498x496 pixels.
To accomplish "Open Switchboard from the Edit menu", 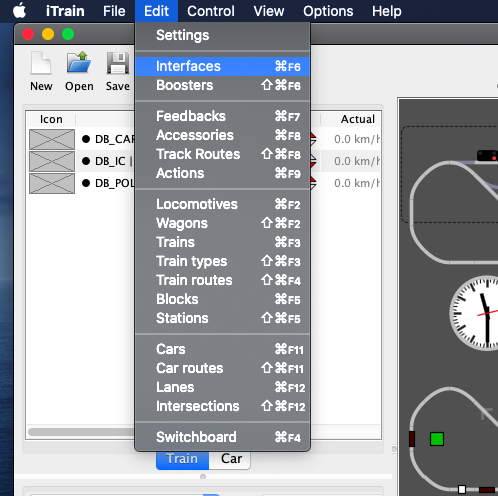I will 222,437.
